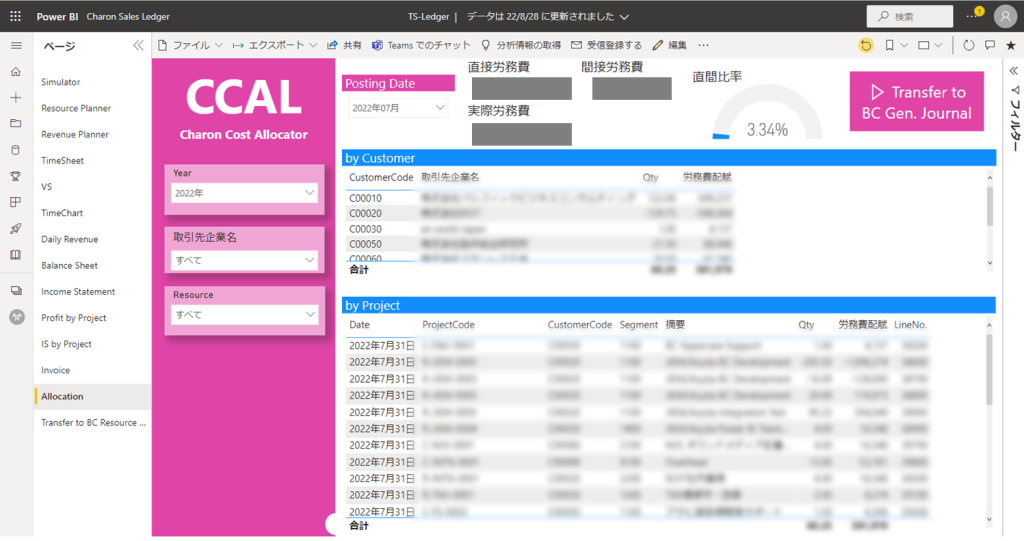The image size is (1024, 541).
Task: Toggle the hamburger navigation menu
Action: pyautogui.click(x=16, y=45)
